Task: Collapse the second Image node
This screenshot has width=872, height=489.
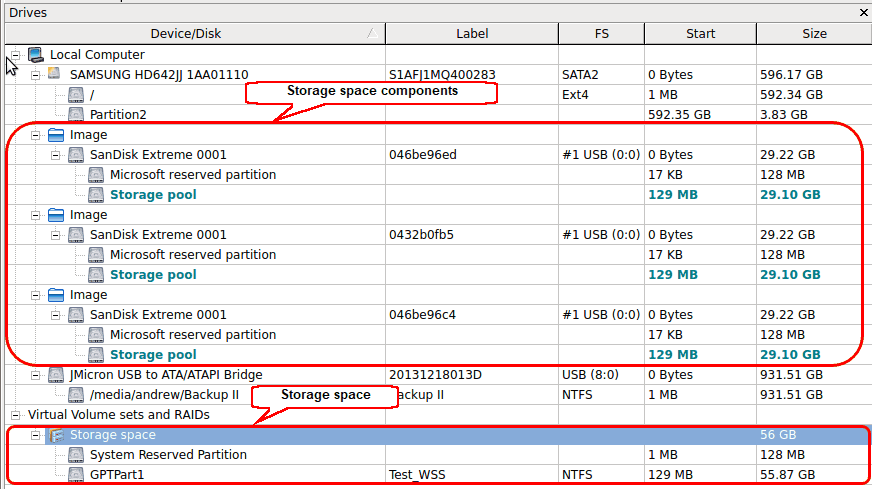Action: (x=36, y=215)
